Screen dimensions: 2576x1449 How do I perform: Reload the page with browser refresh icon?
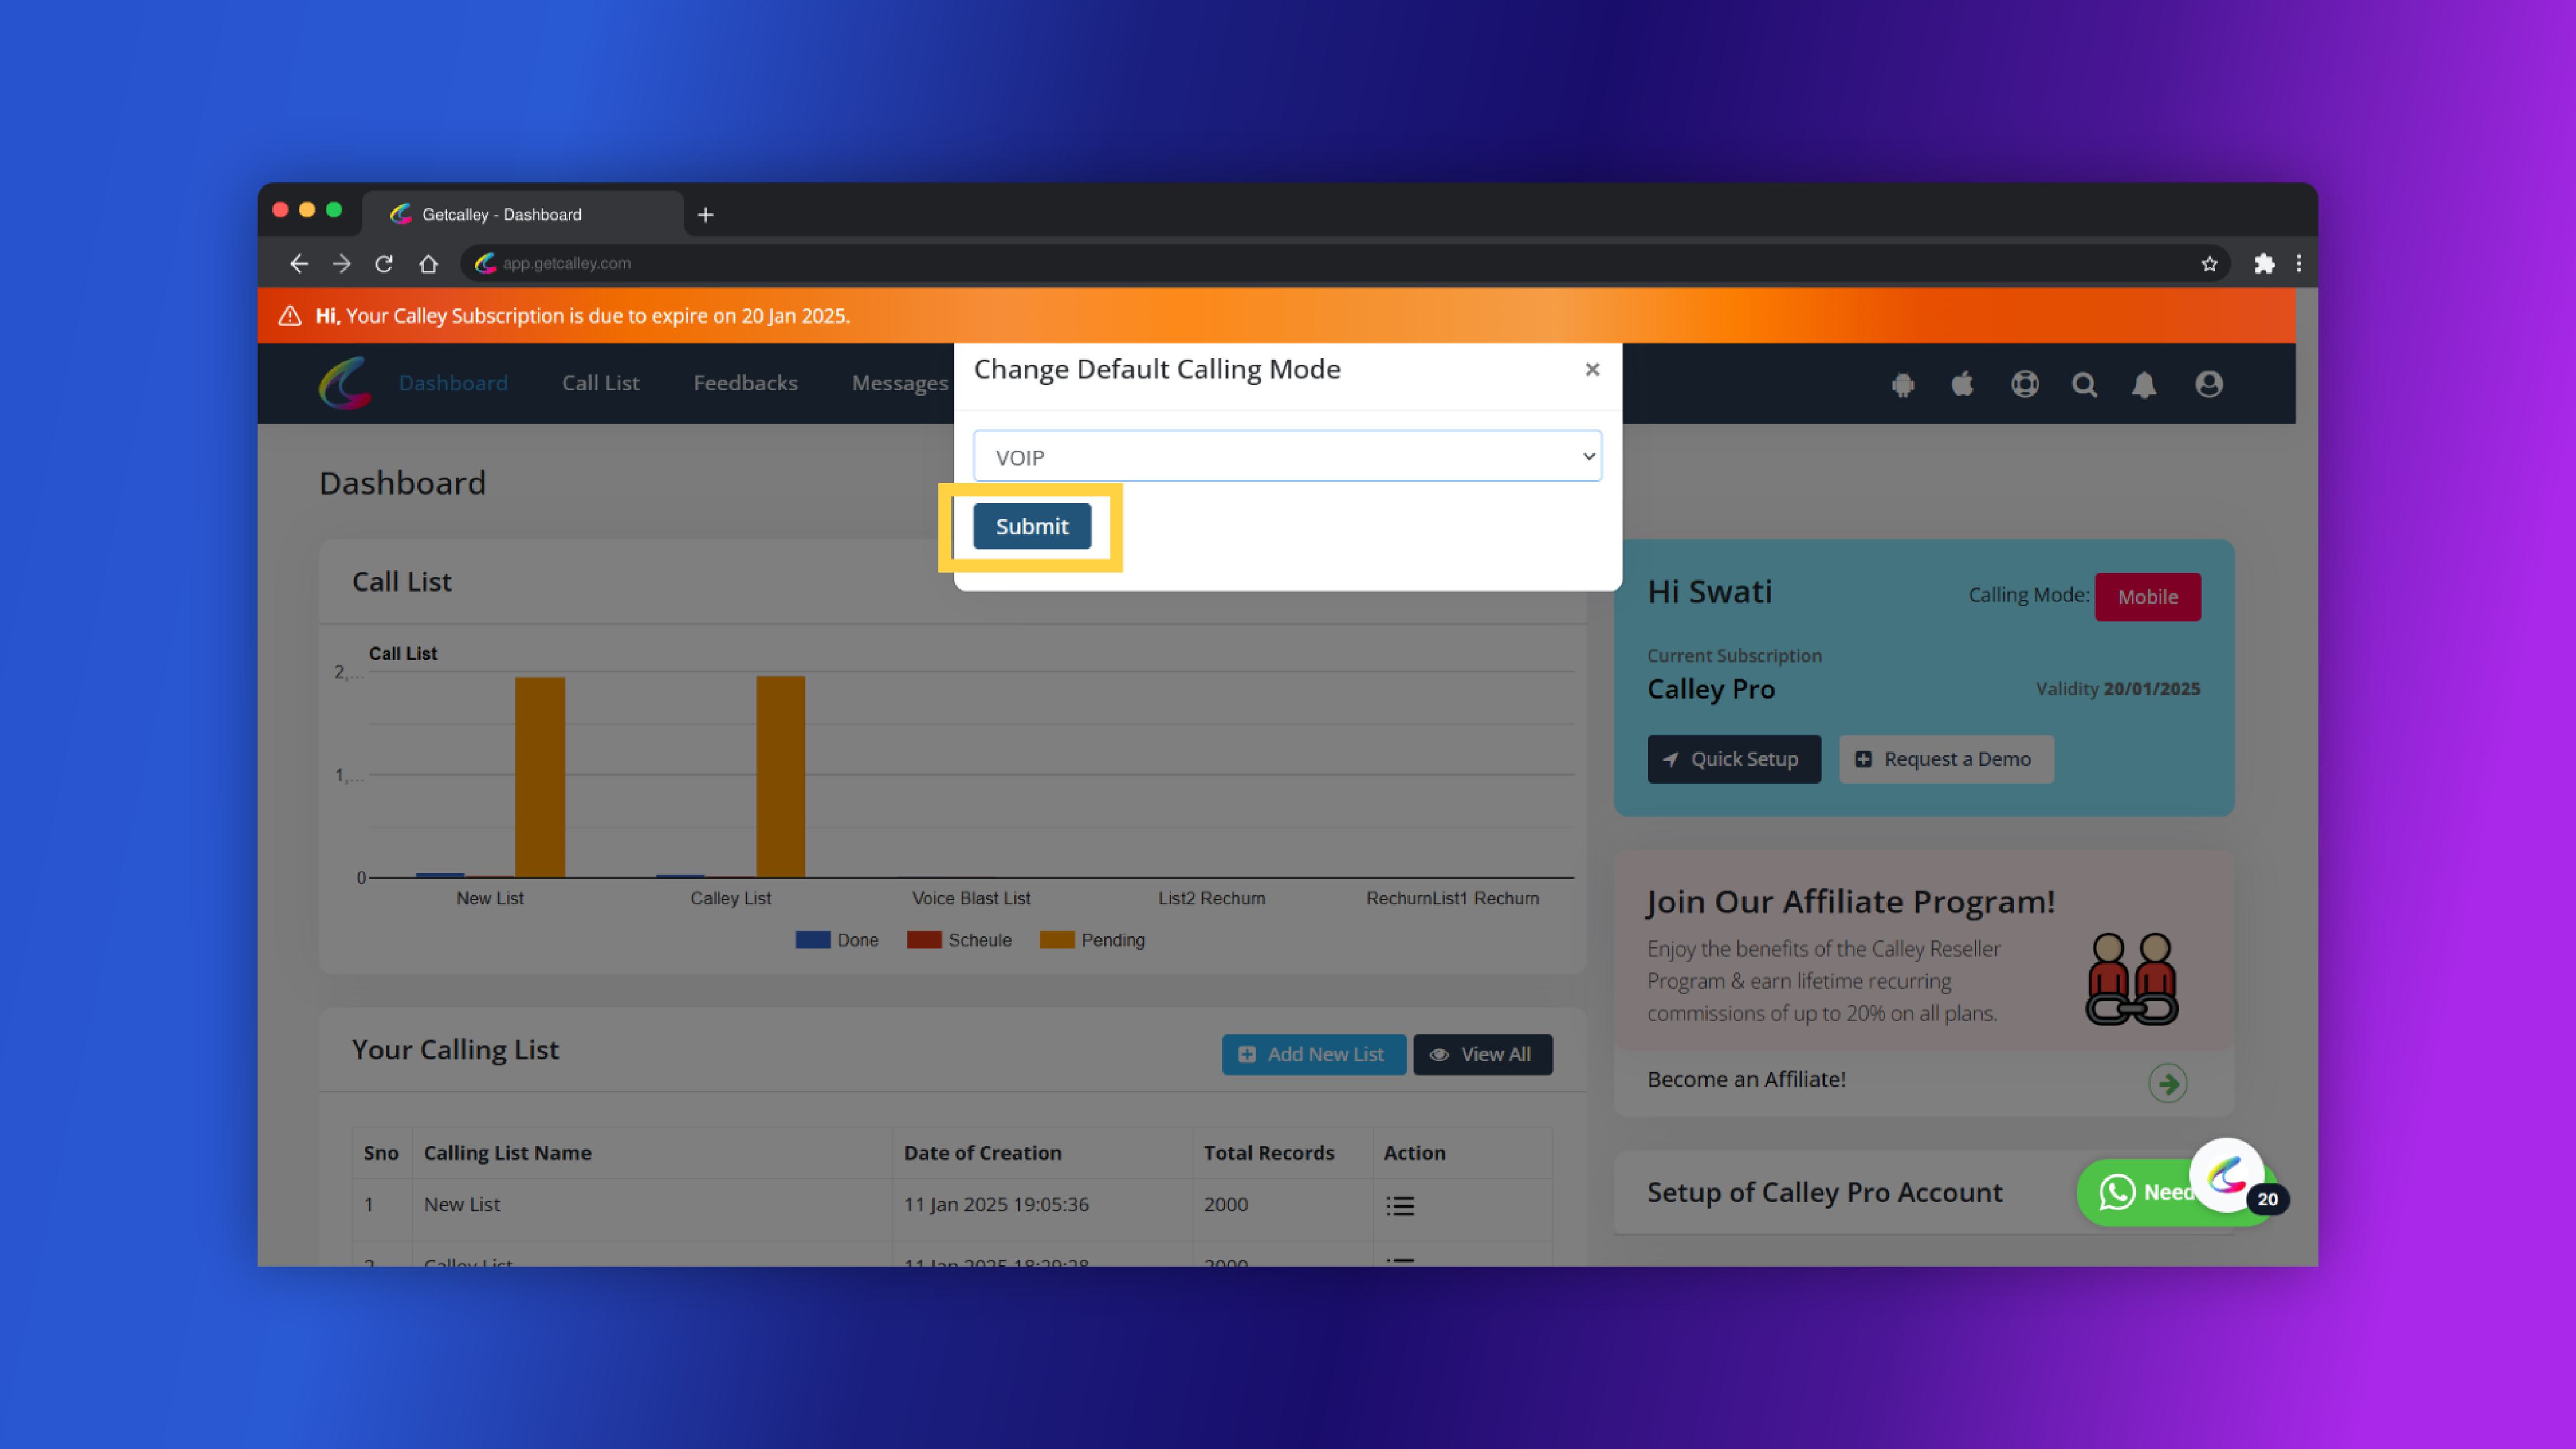[384, 263]
